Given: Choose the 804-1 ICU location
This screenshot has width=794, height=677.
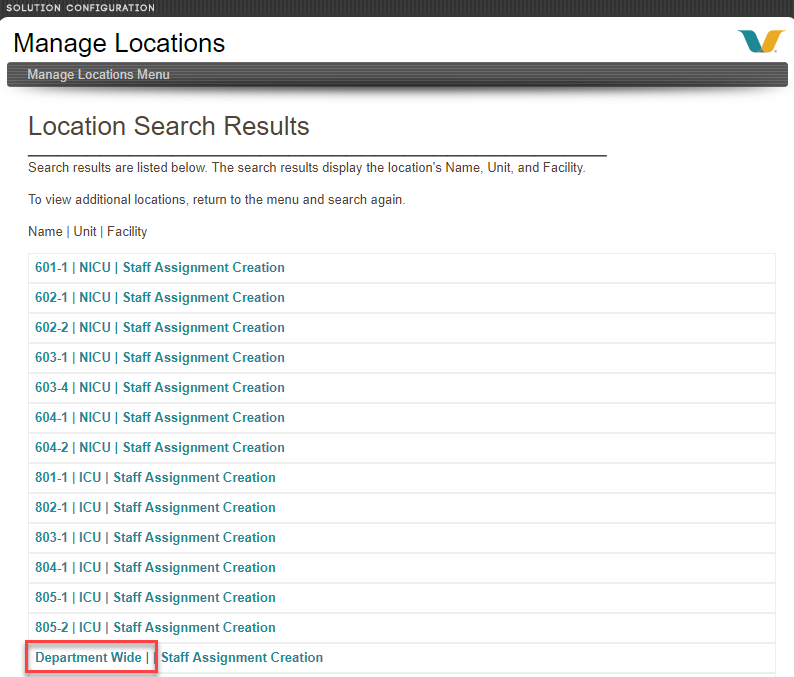Looking at the screenshot, I should coord(155,567).
